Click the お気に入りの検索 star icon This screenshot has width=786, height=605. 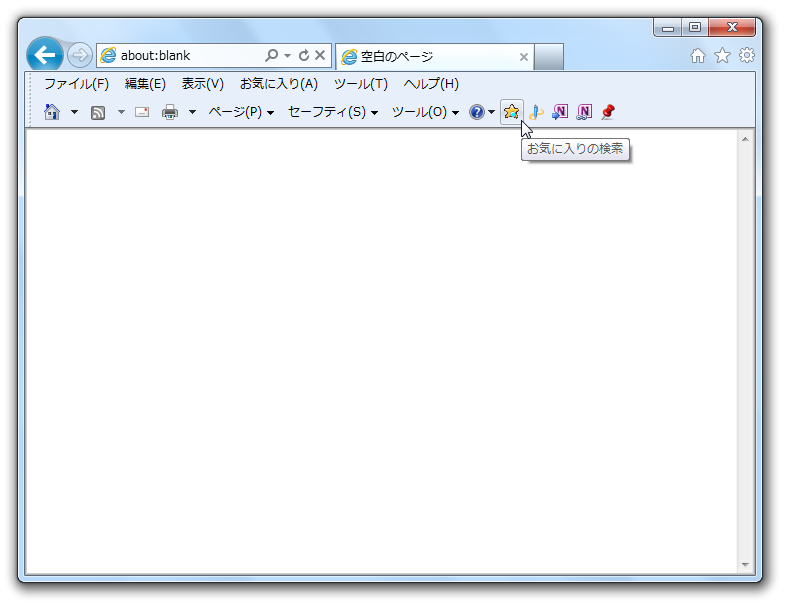(511, 112)
